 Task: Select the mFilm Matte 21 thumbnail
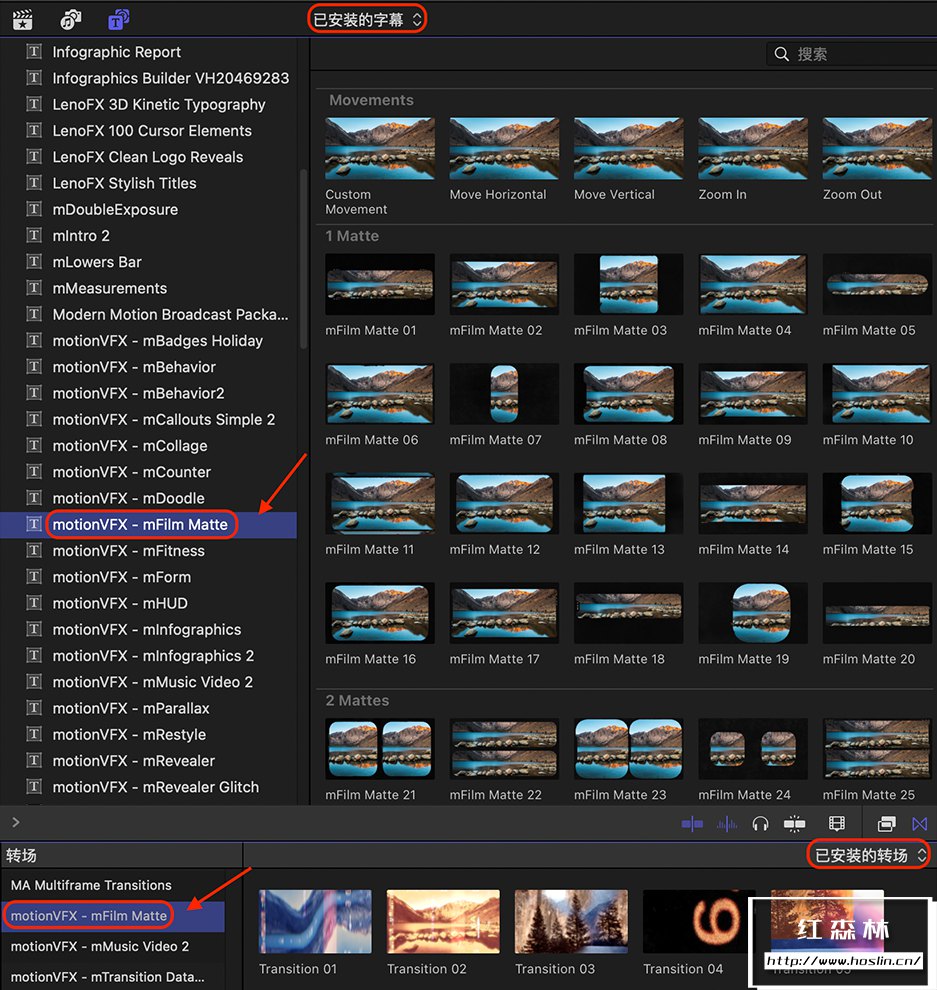(379, 749)
